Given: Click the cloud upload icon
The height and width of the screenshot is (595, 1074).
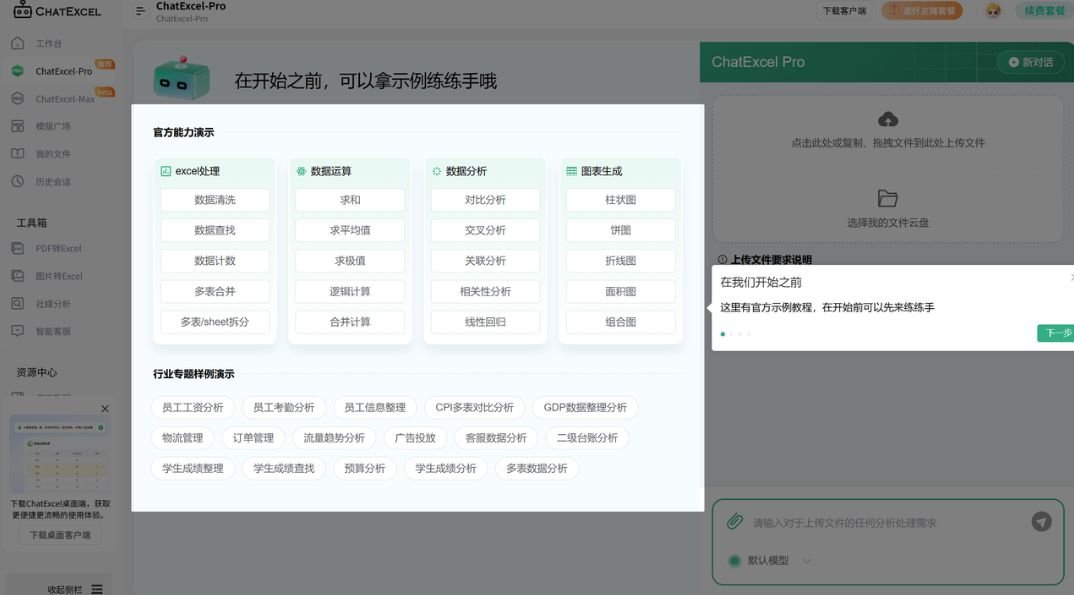Looking at the screenshot, I should pyautogui.click(x=887, y=120).
